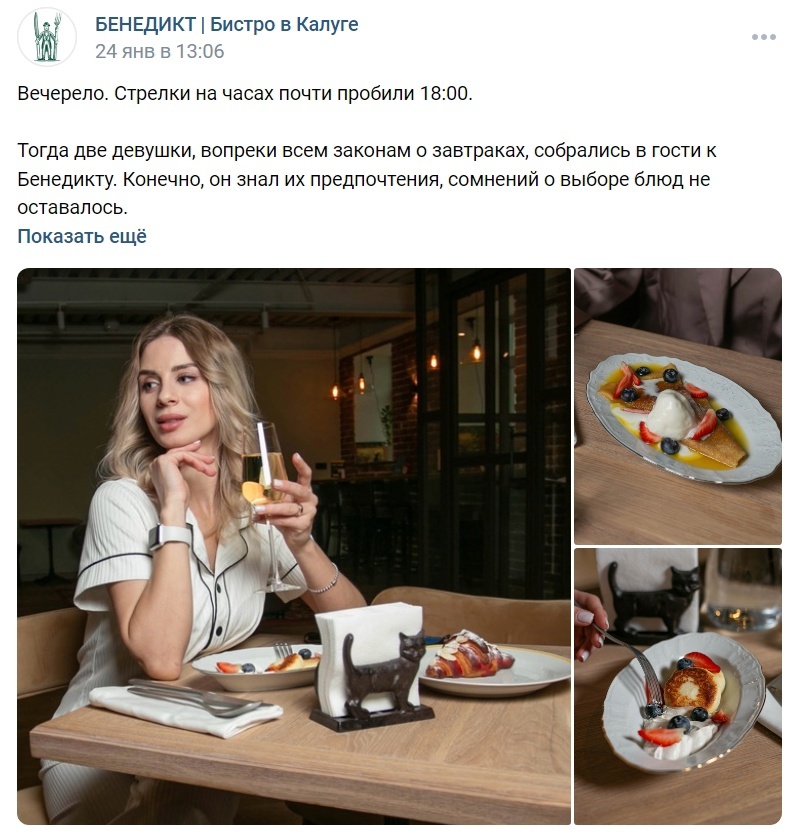
Task: Expand the post with Показать ещё
Action: point(82,236)
